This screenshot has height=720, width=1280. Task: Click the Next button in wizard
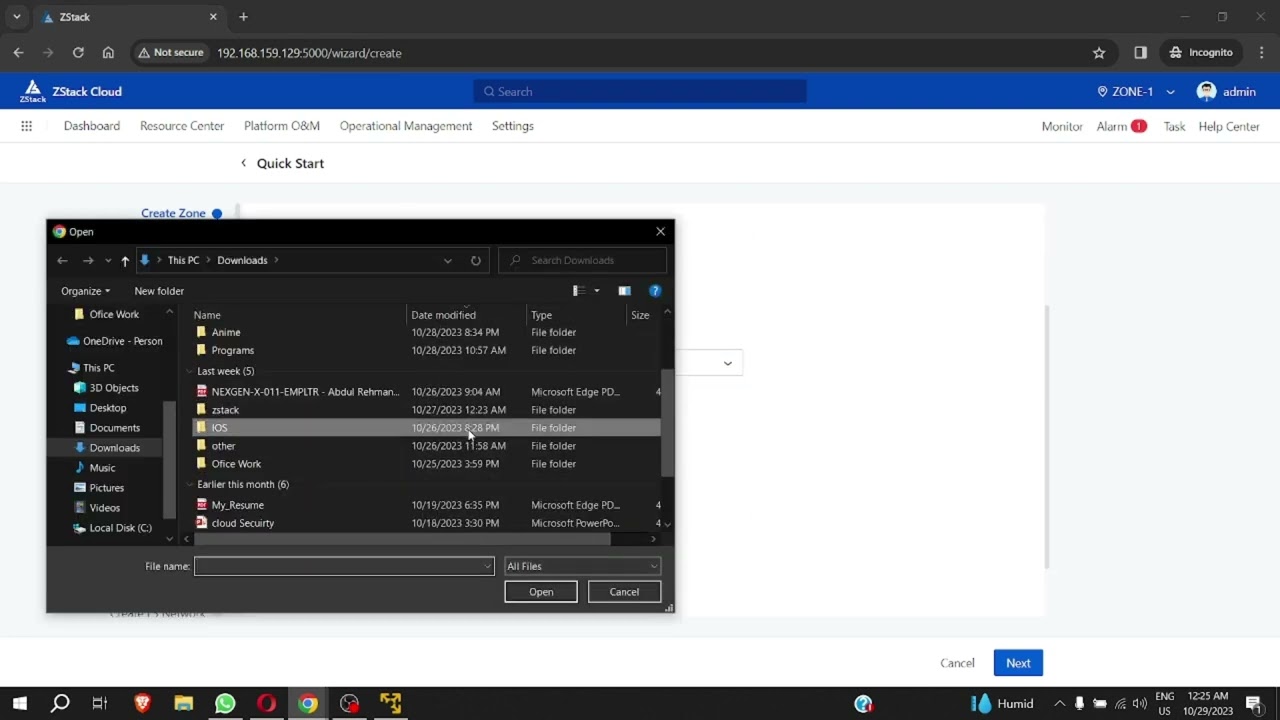pyautogui.click(x=1018, y=663)
